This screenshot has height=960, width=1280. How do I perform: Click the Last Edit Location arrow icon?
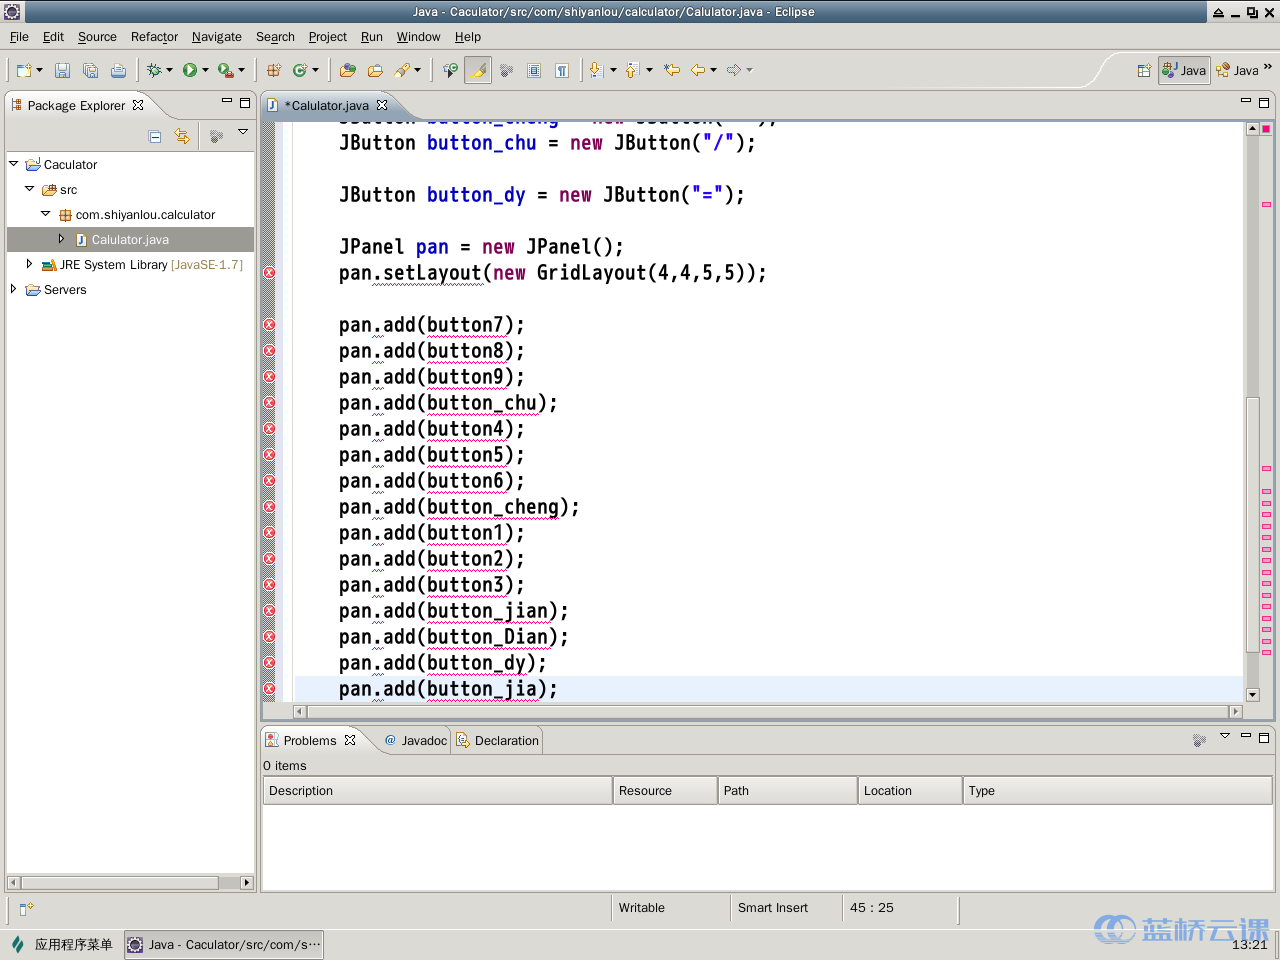pos(672,70)
